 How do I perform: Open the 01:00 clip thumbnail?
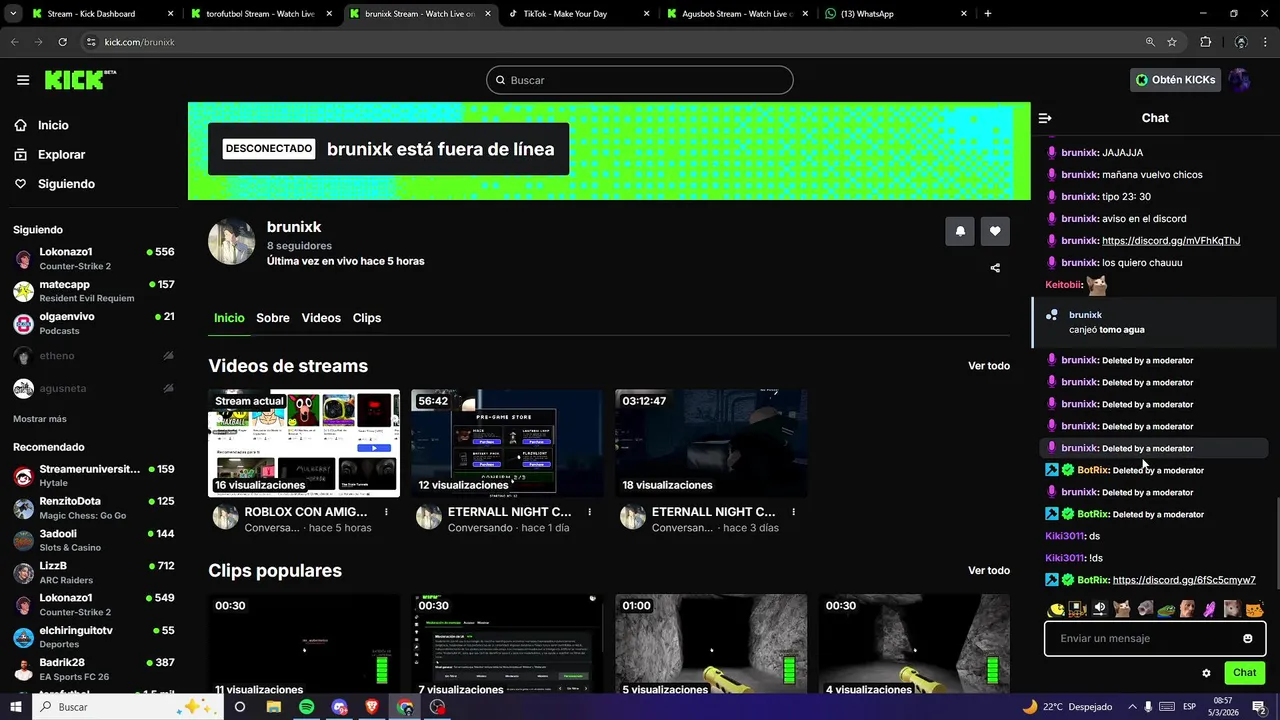point(711,644)
